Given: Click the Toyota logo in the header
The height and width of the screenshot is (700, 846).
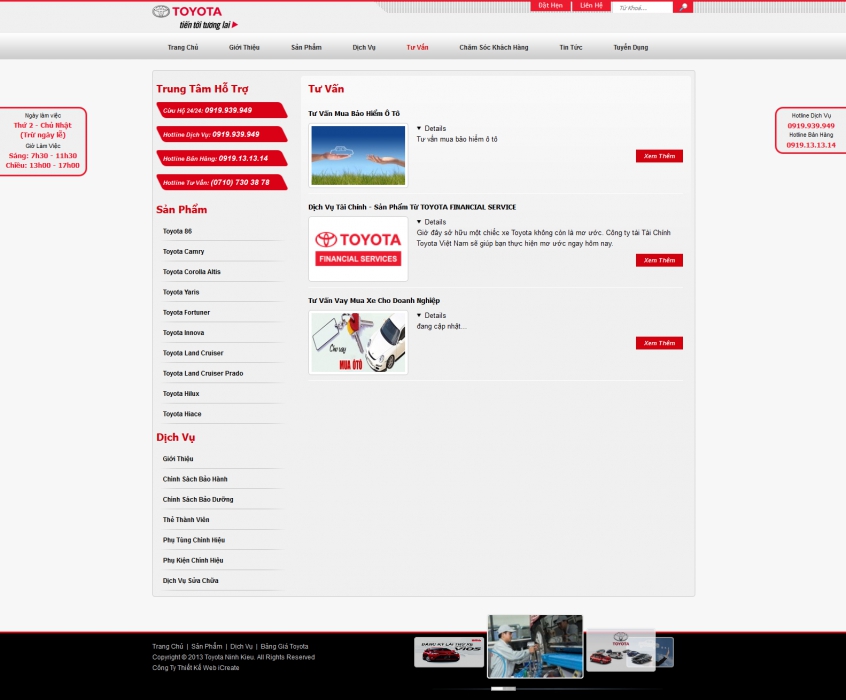Looking at the screenshot, I should click(x=188, y=12).
